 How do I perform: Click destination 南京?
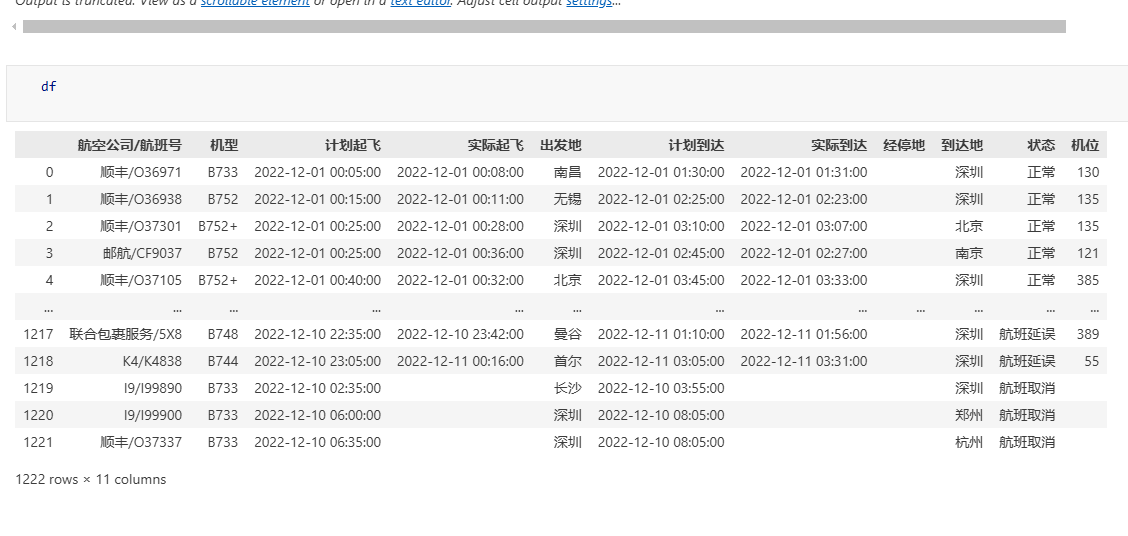point(969,253)
